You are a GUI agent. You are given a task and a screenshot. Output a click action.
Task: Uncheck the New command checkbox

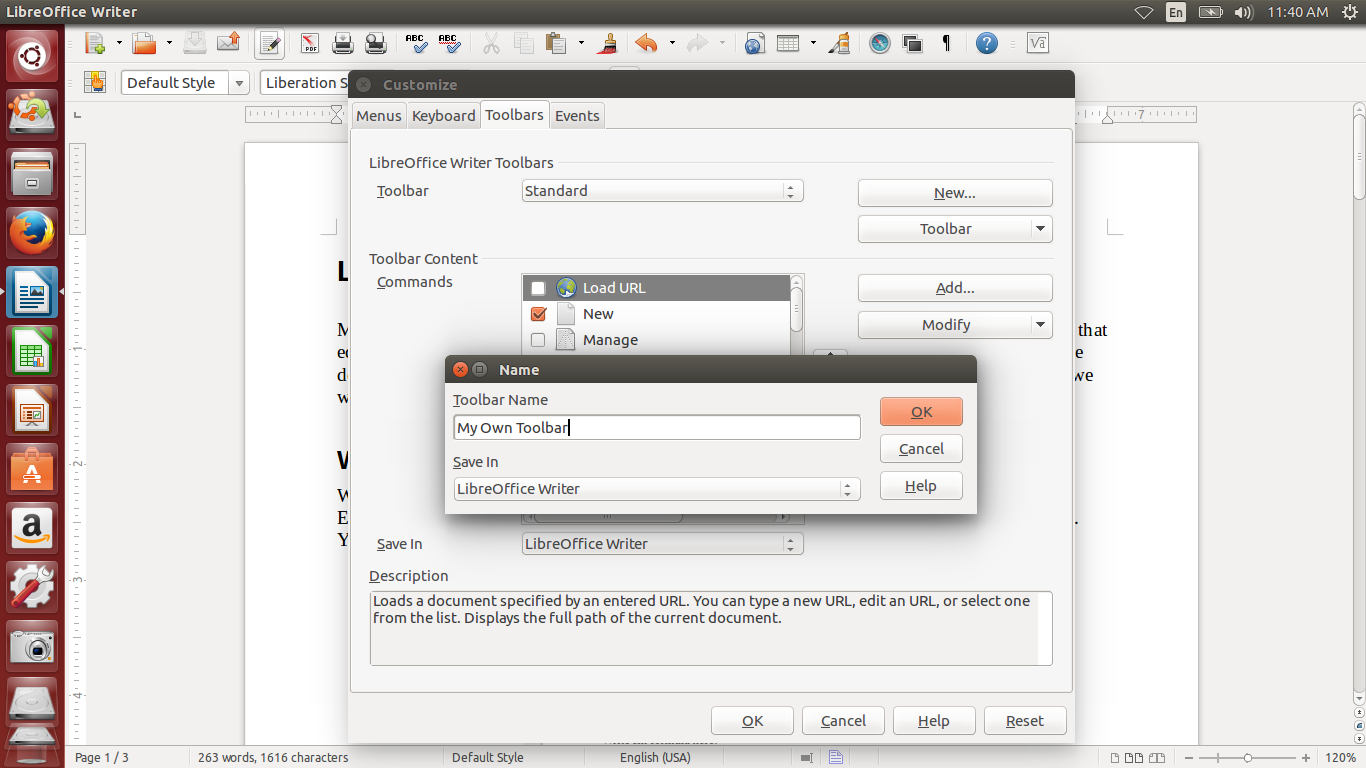click(538, 314)
